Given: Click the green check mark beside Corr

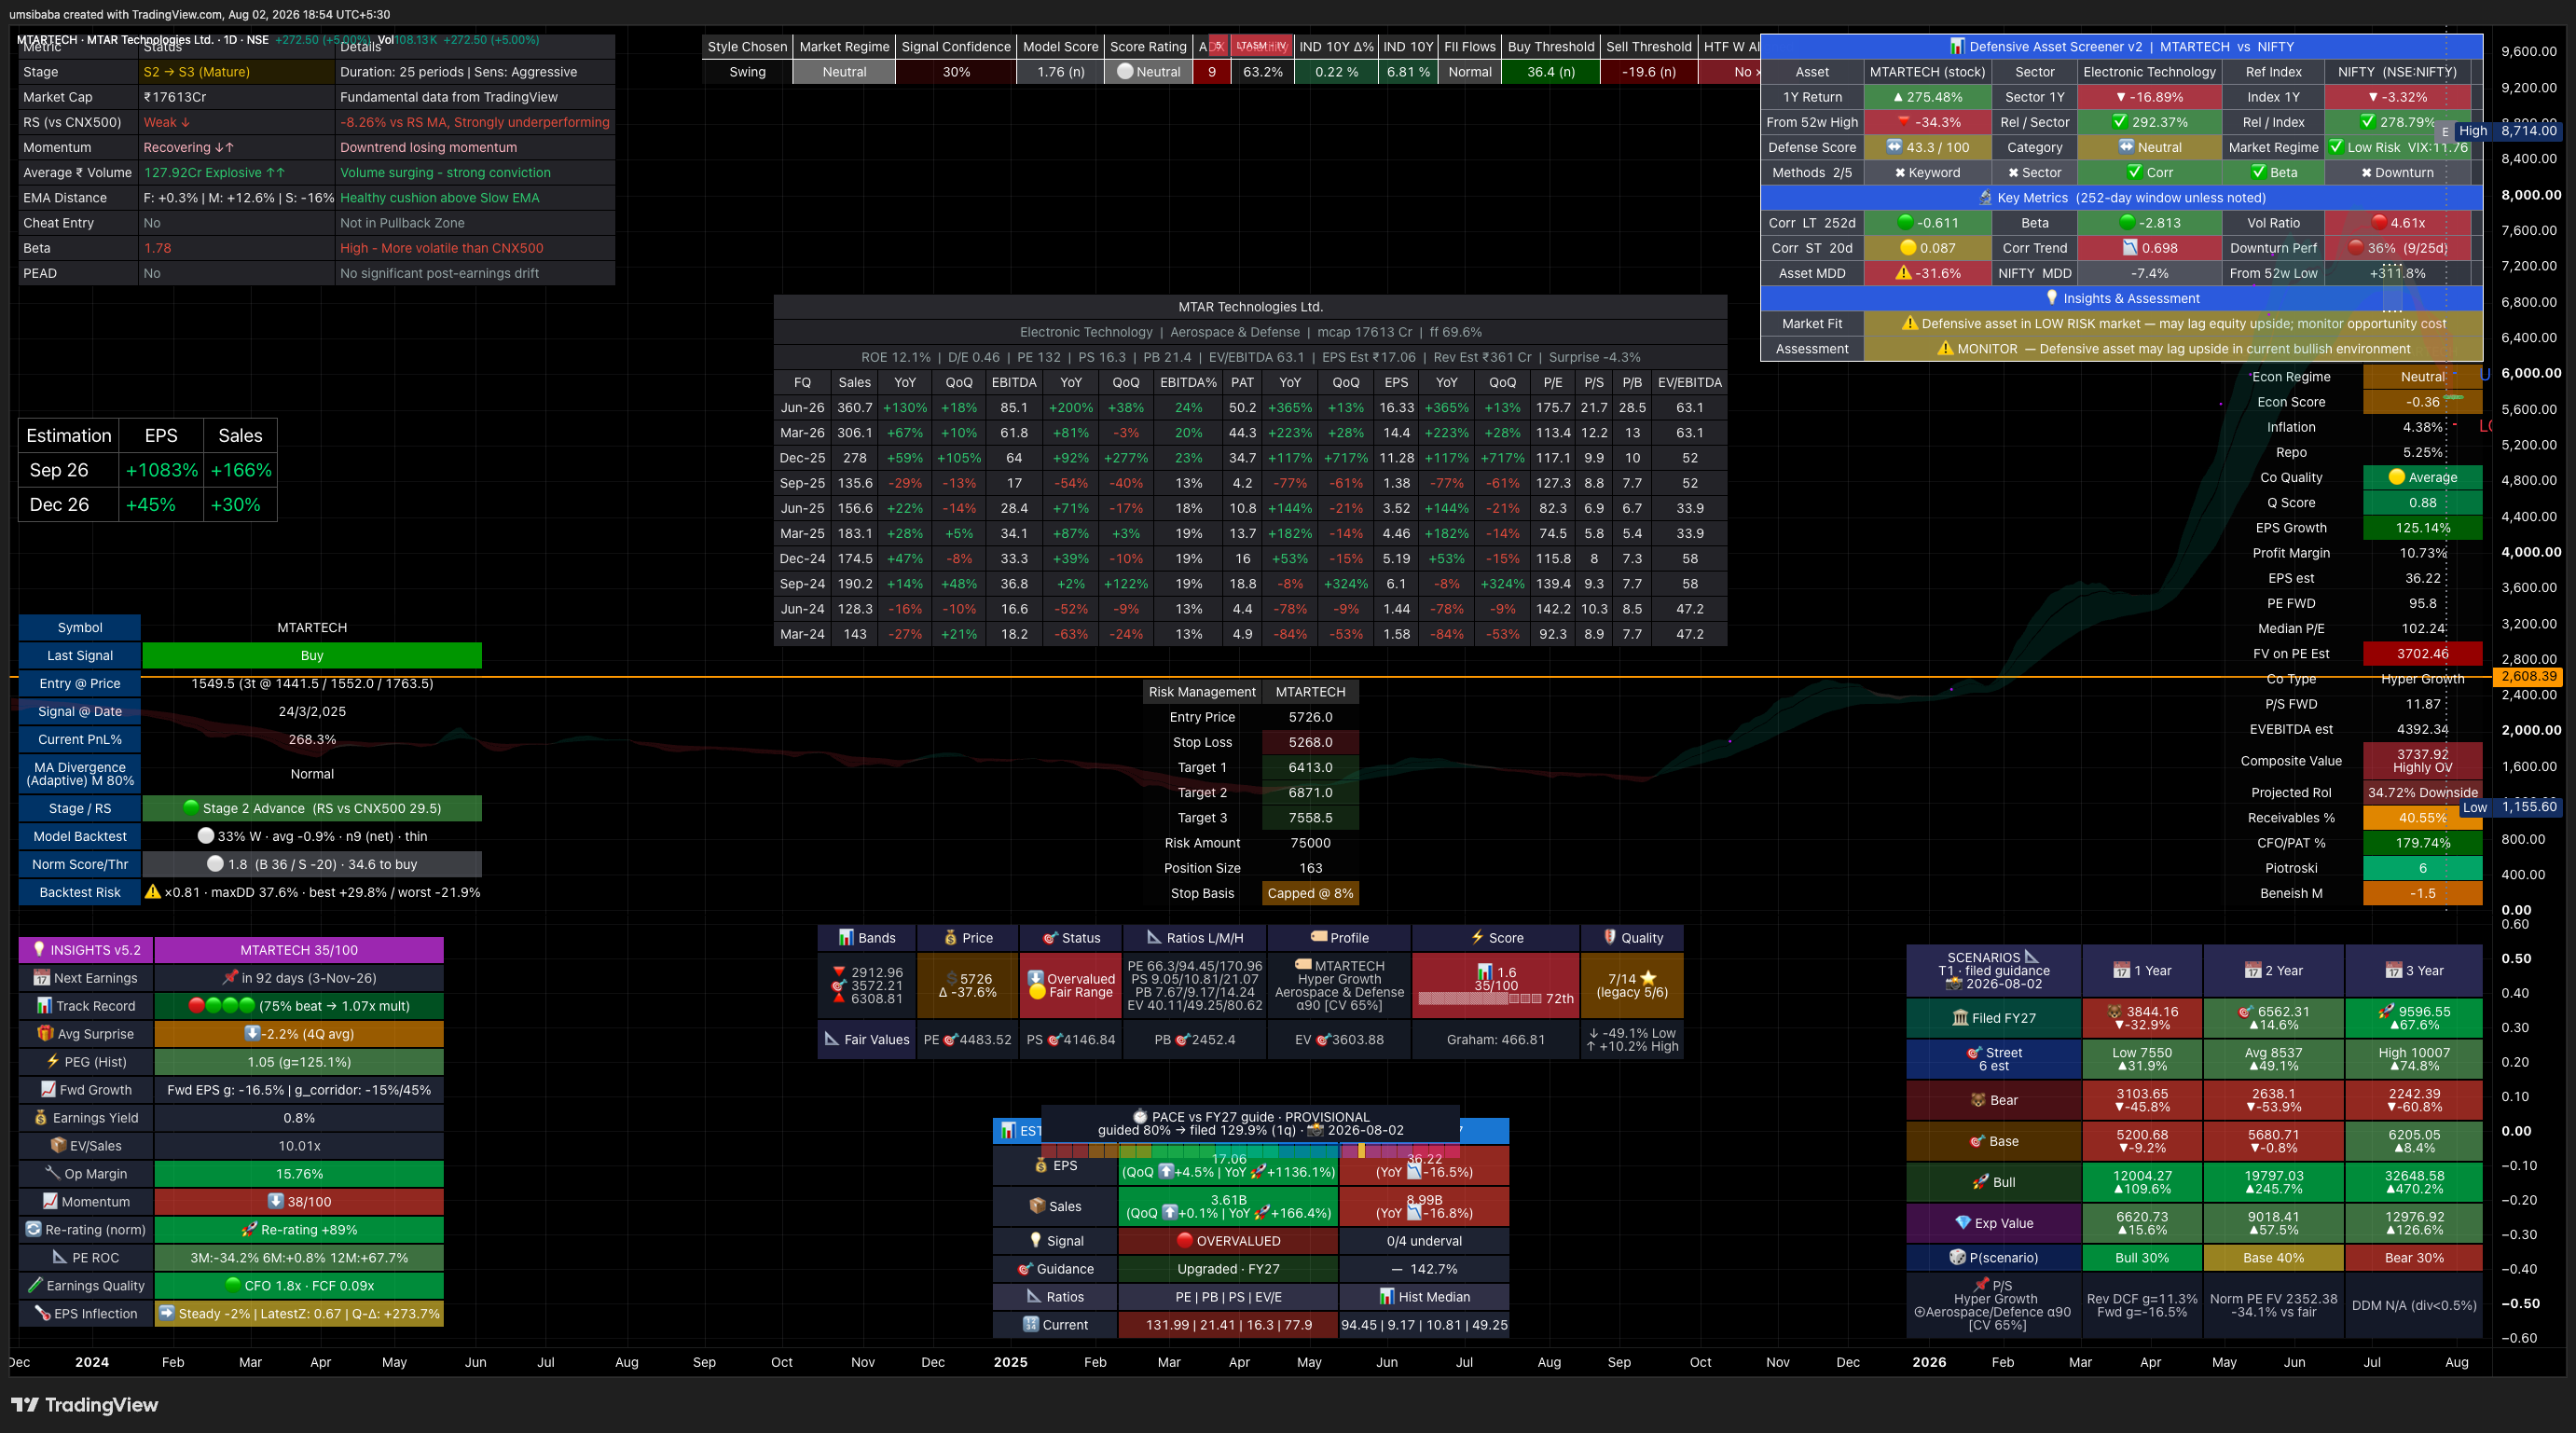Looking at the screenshot, I should (x=2134, y=172).
